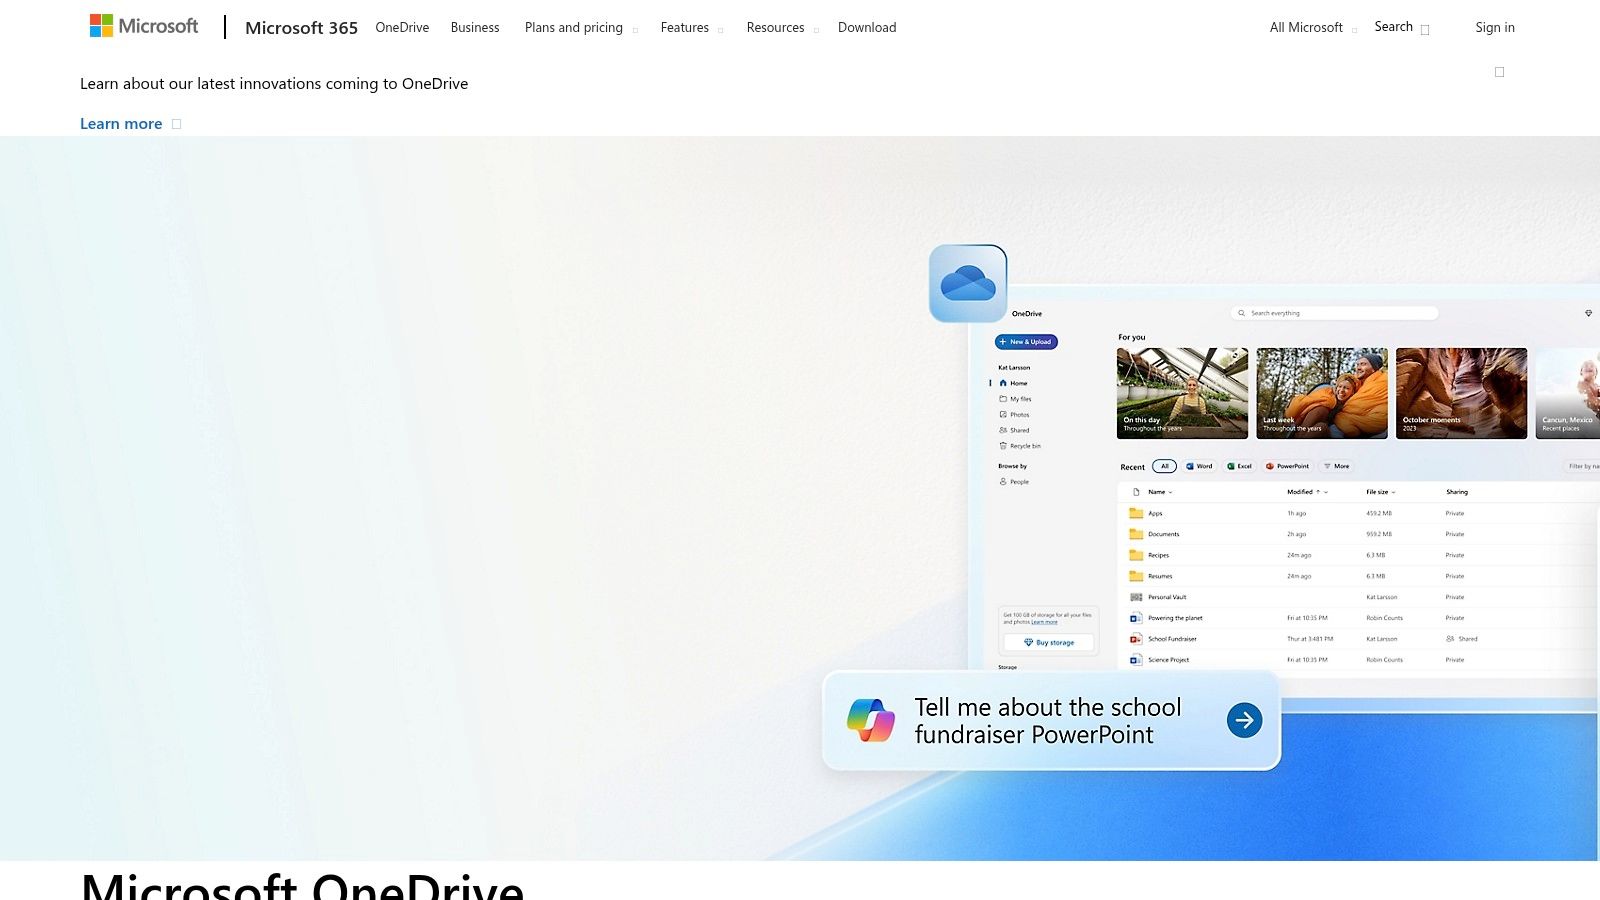1600x900 pixels.
Task: Click the 'Personal Vault' row name
Action: pyautogui.click(x=1167, y=597)
